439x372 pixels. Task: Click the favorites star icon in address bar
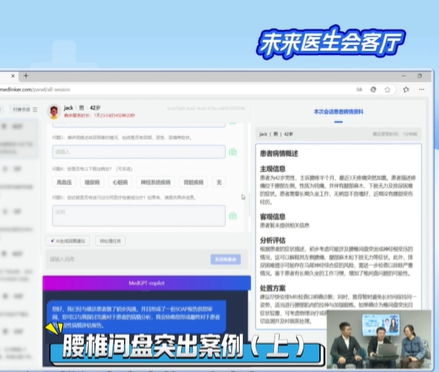(387, 90)
